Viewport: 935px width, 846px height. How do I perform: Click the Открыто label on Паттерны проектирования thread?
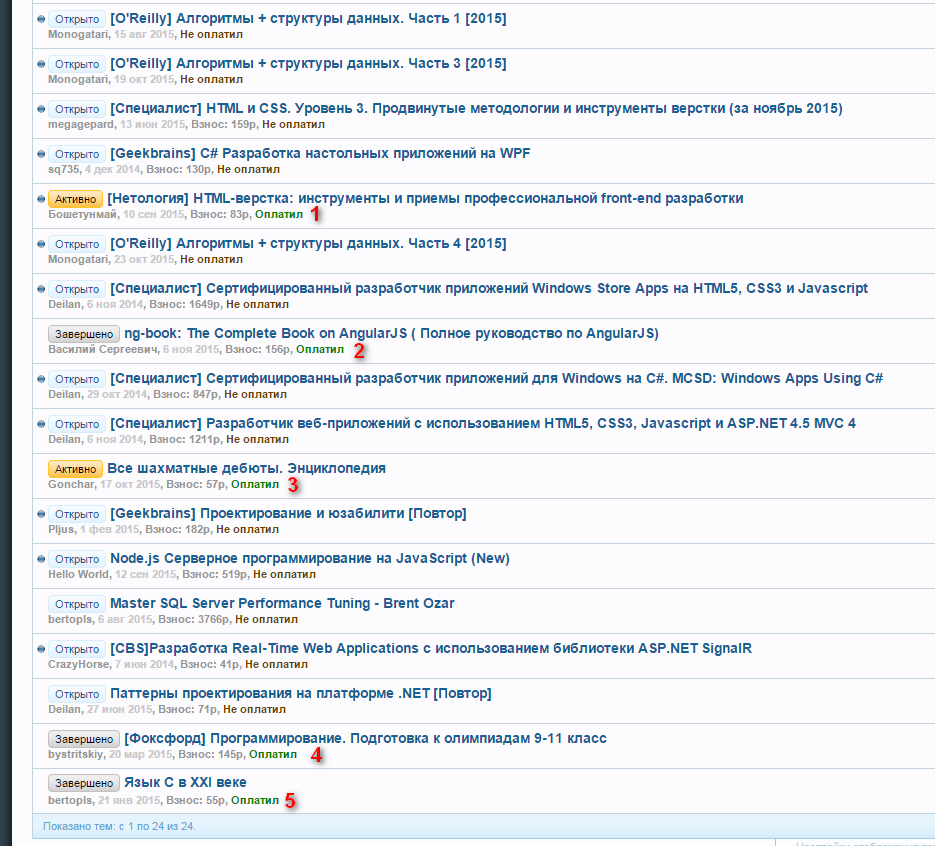click(77, 694)
